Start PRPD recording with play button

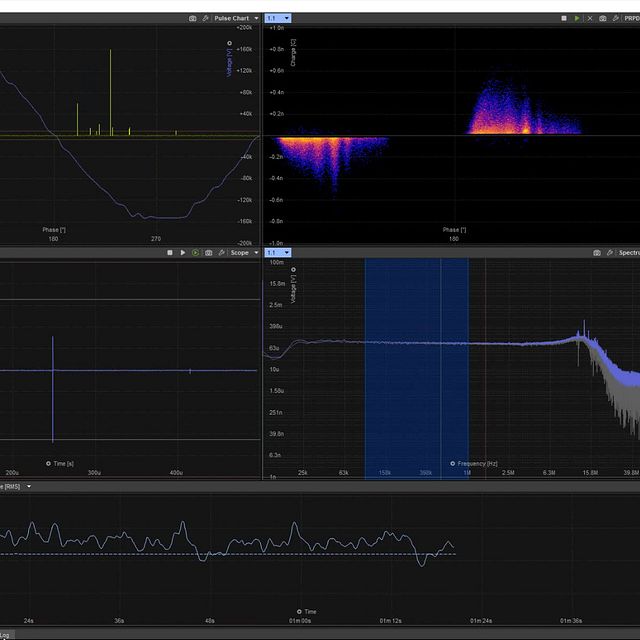coord(577,18)
